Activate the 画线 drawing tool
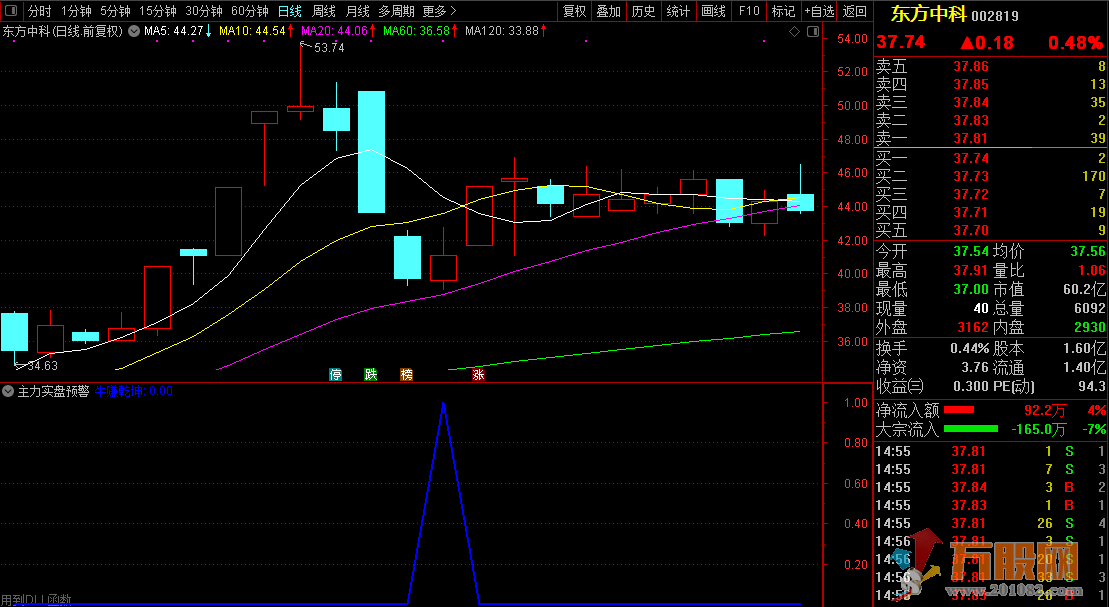The height and width of the screenshot is (607, 1109). click(x=713, y=11)
